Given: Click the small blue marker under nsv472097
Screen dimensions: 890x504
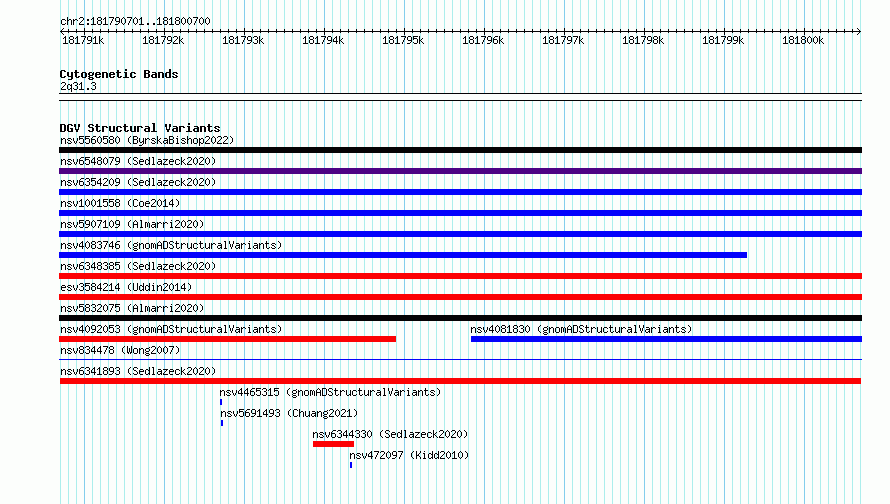Looking at the screenshot, I should 351,465.
